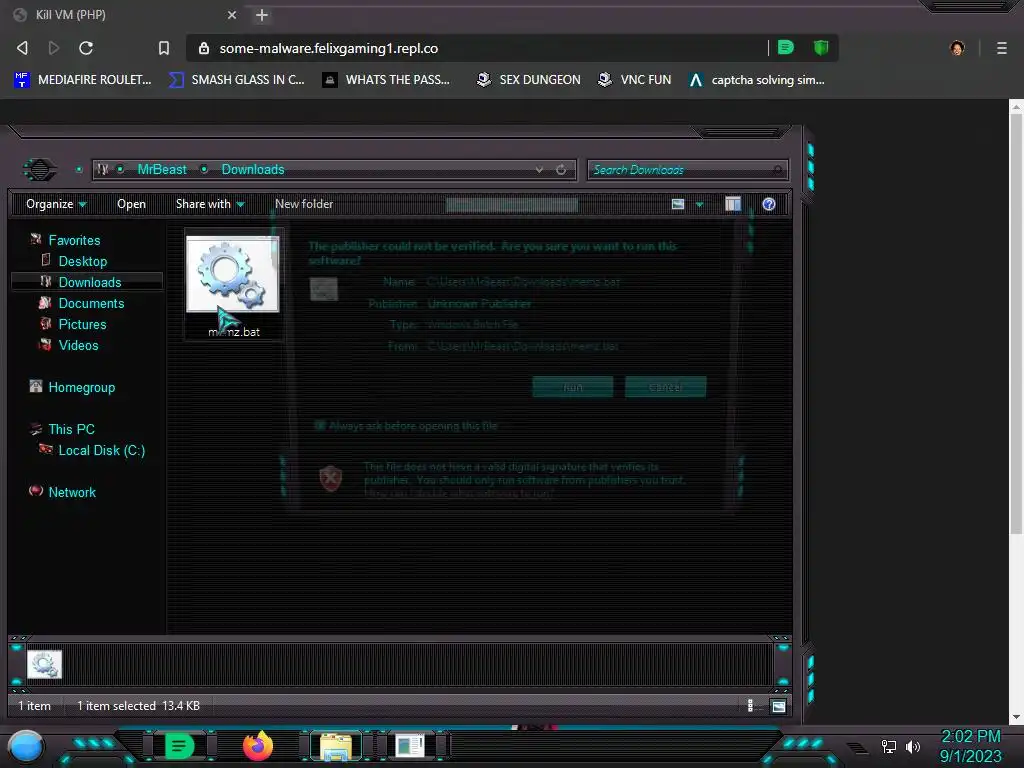Toggle the preview pane icon
1024x768 pixels.
click(x=733, y=204)
